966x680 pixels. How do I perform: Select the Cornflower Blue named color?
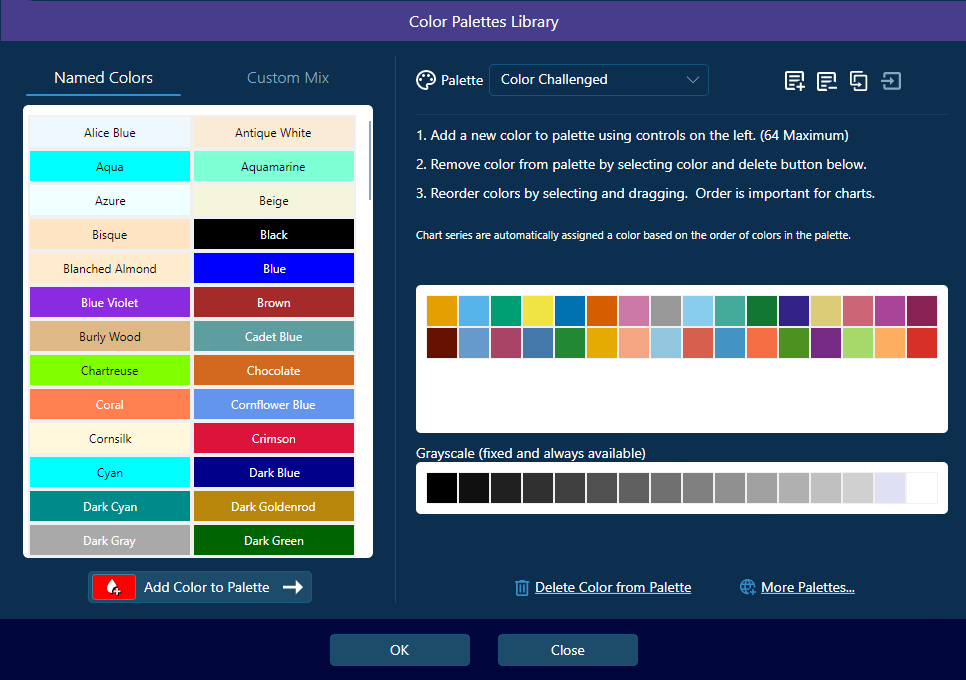click(x=274, y=404)
